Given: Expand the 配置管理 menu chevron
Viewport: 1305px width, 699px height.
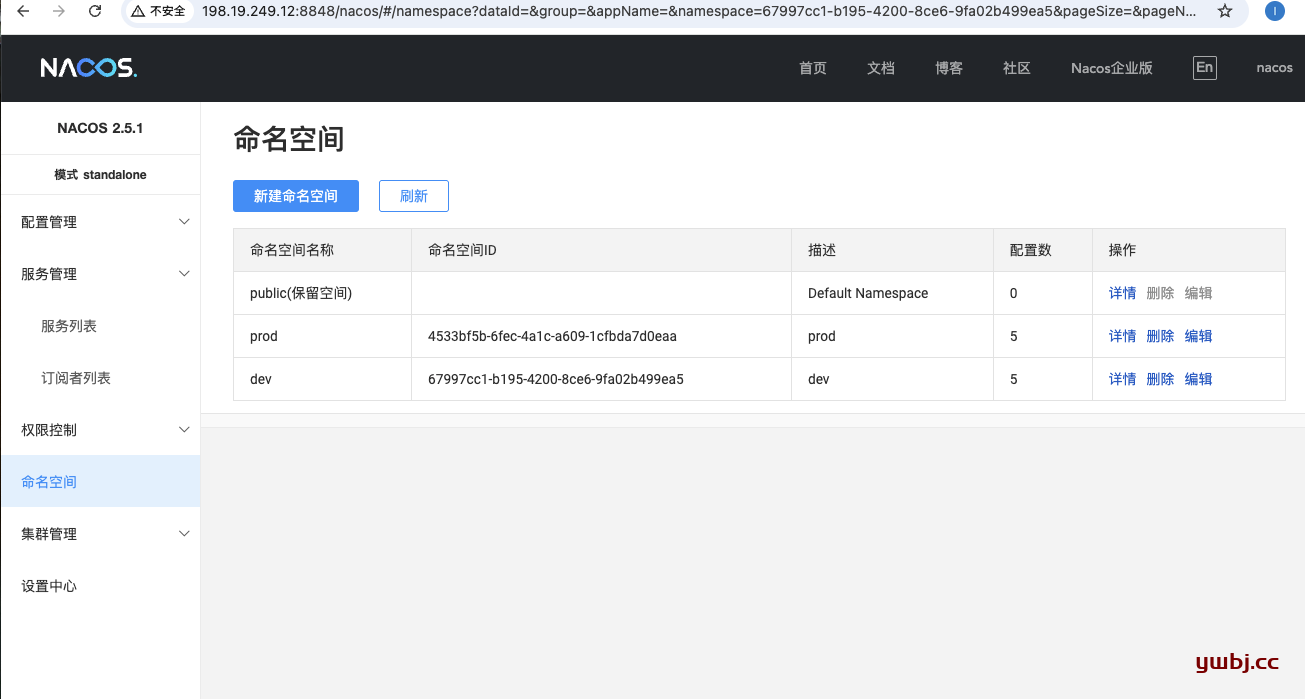Looking at the screenshot, I should point(184,222).
